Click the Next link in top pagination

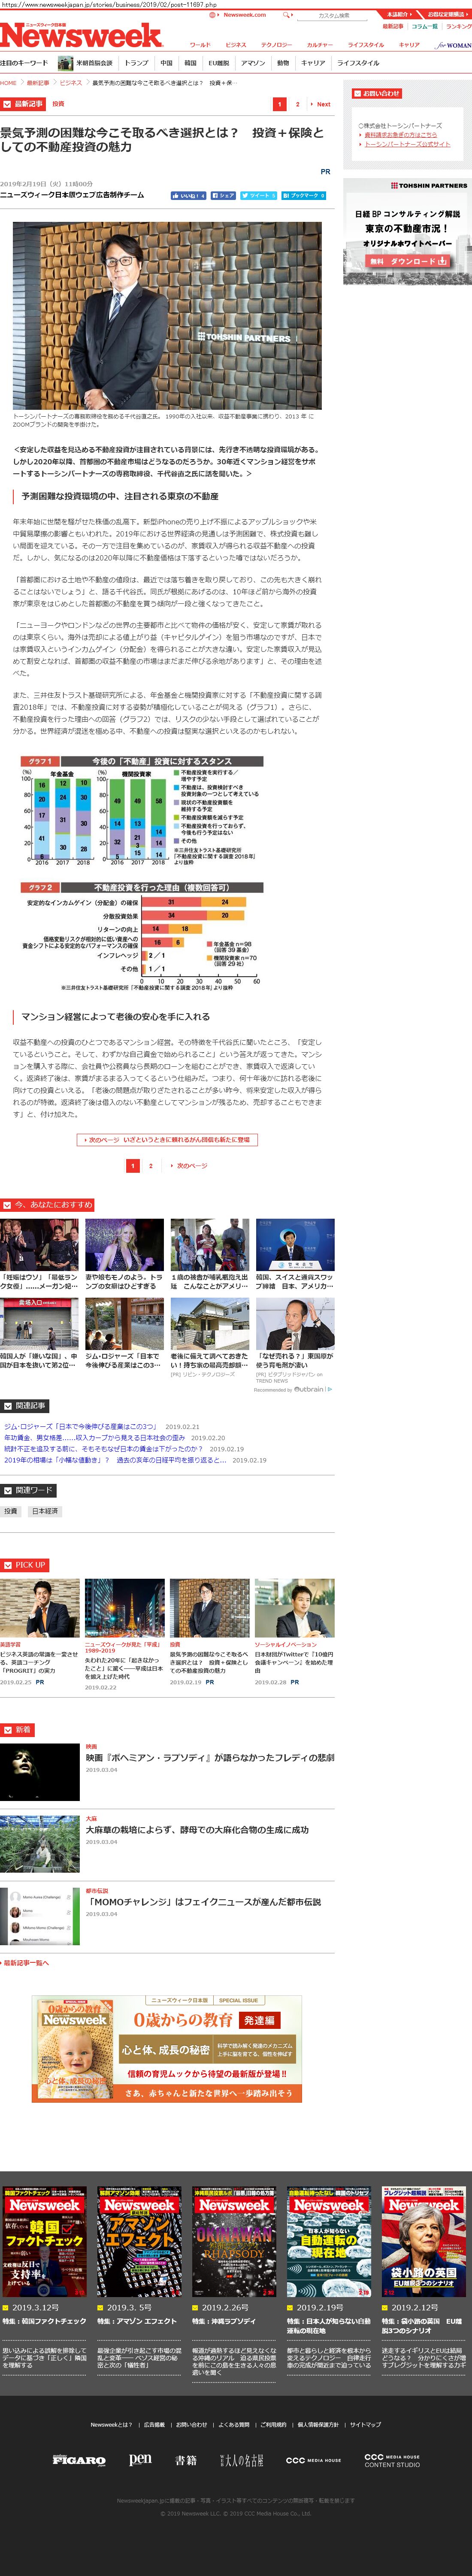coord(321,104)
